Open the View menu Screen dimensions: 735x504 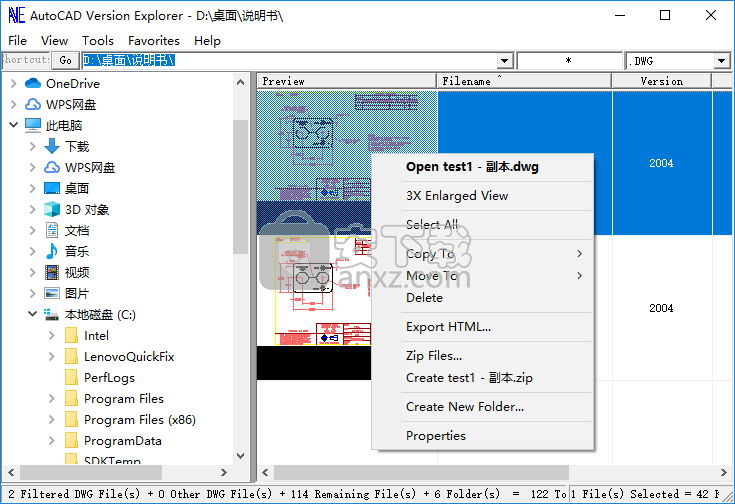(54, 41)
